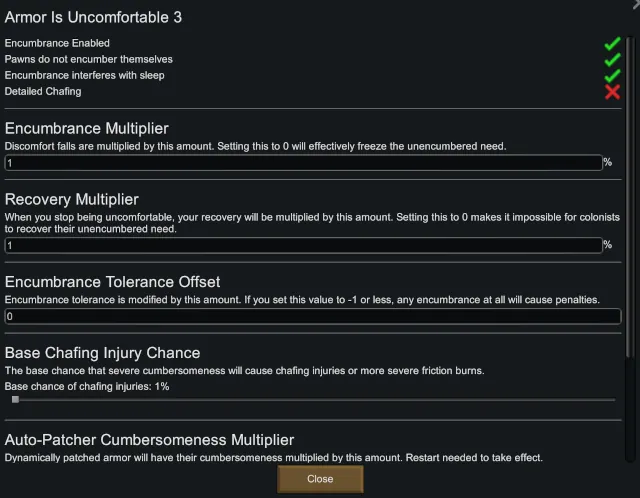Click the Encumbrance Multiplier input field

coord(303,162)
